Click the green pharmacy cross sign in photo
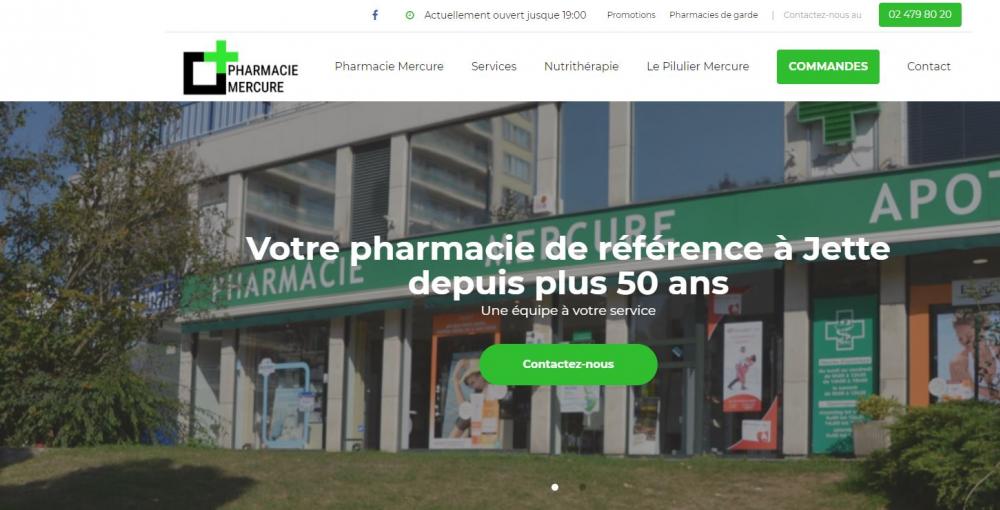 (837, 121)
